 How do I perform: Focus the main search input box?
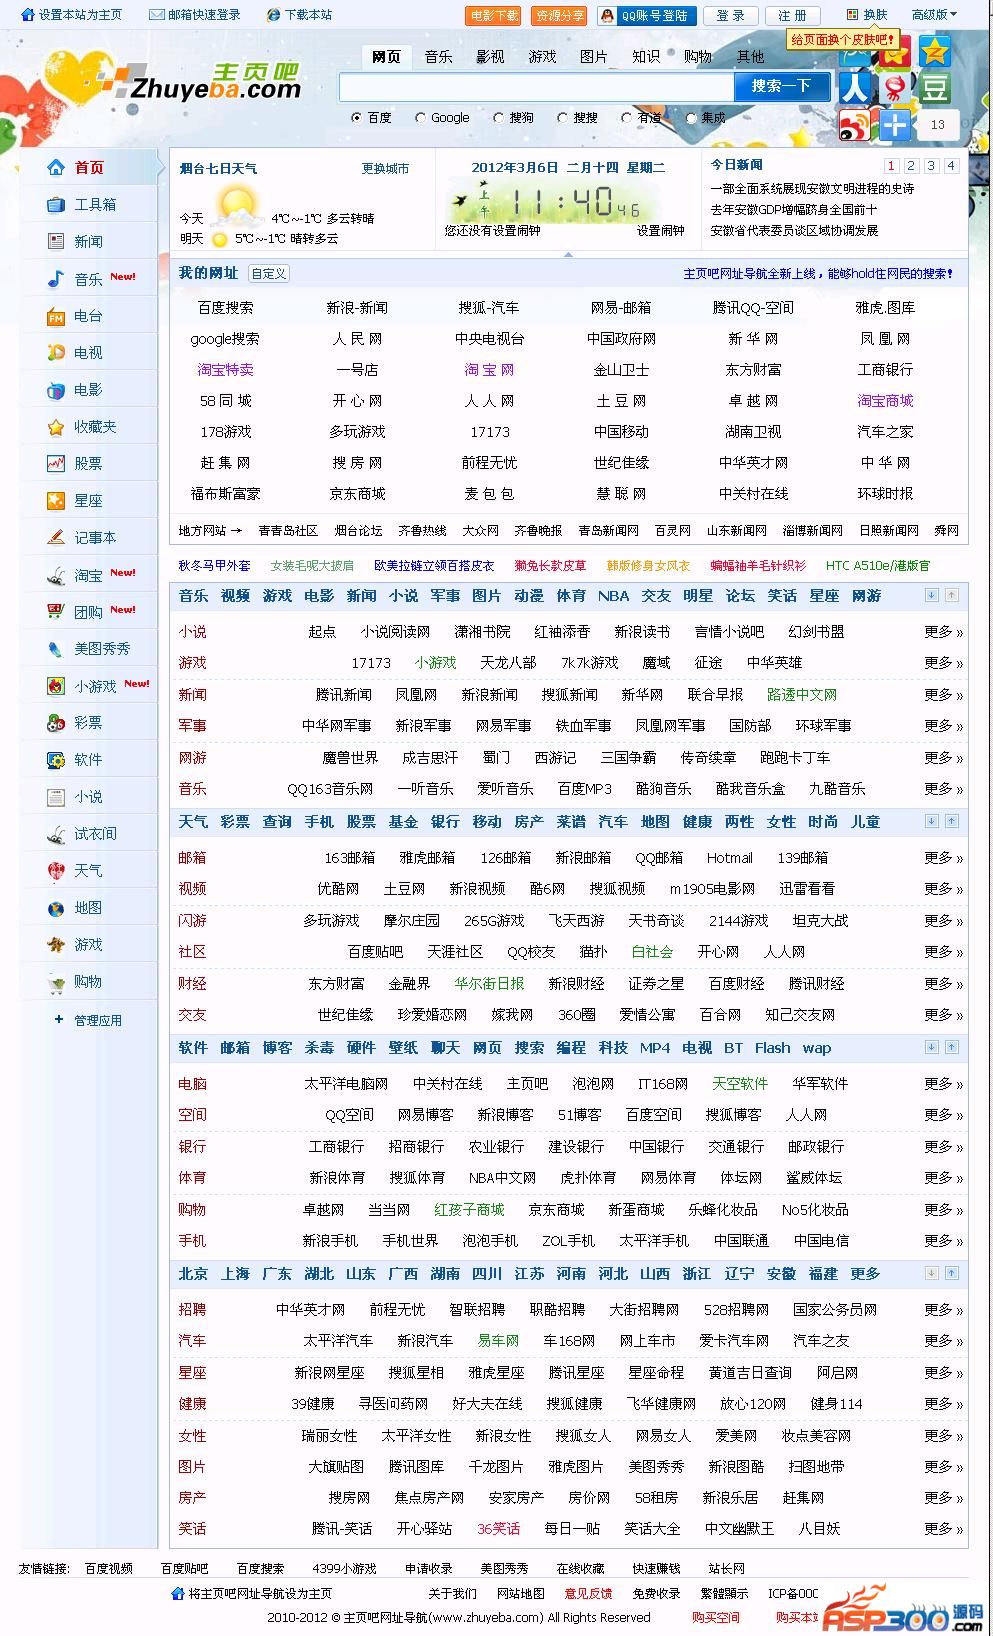click(x=536, y=87)
